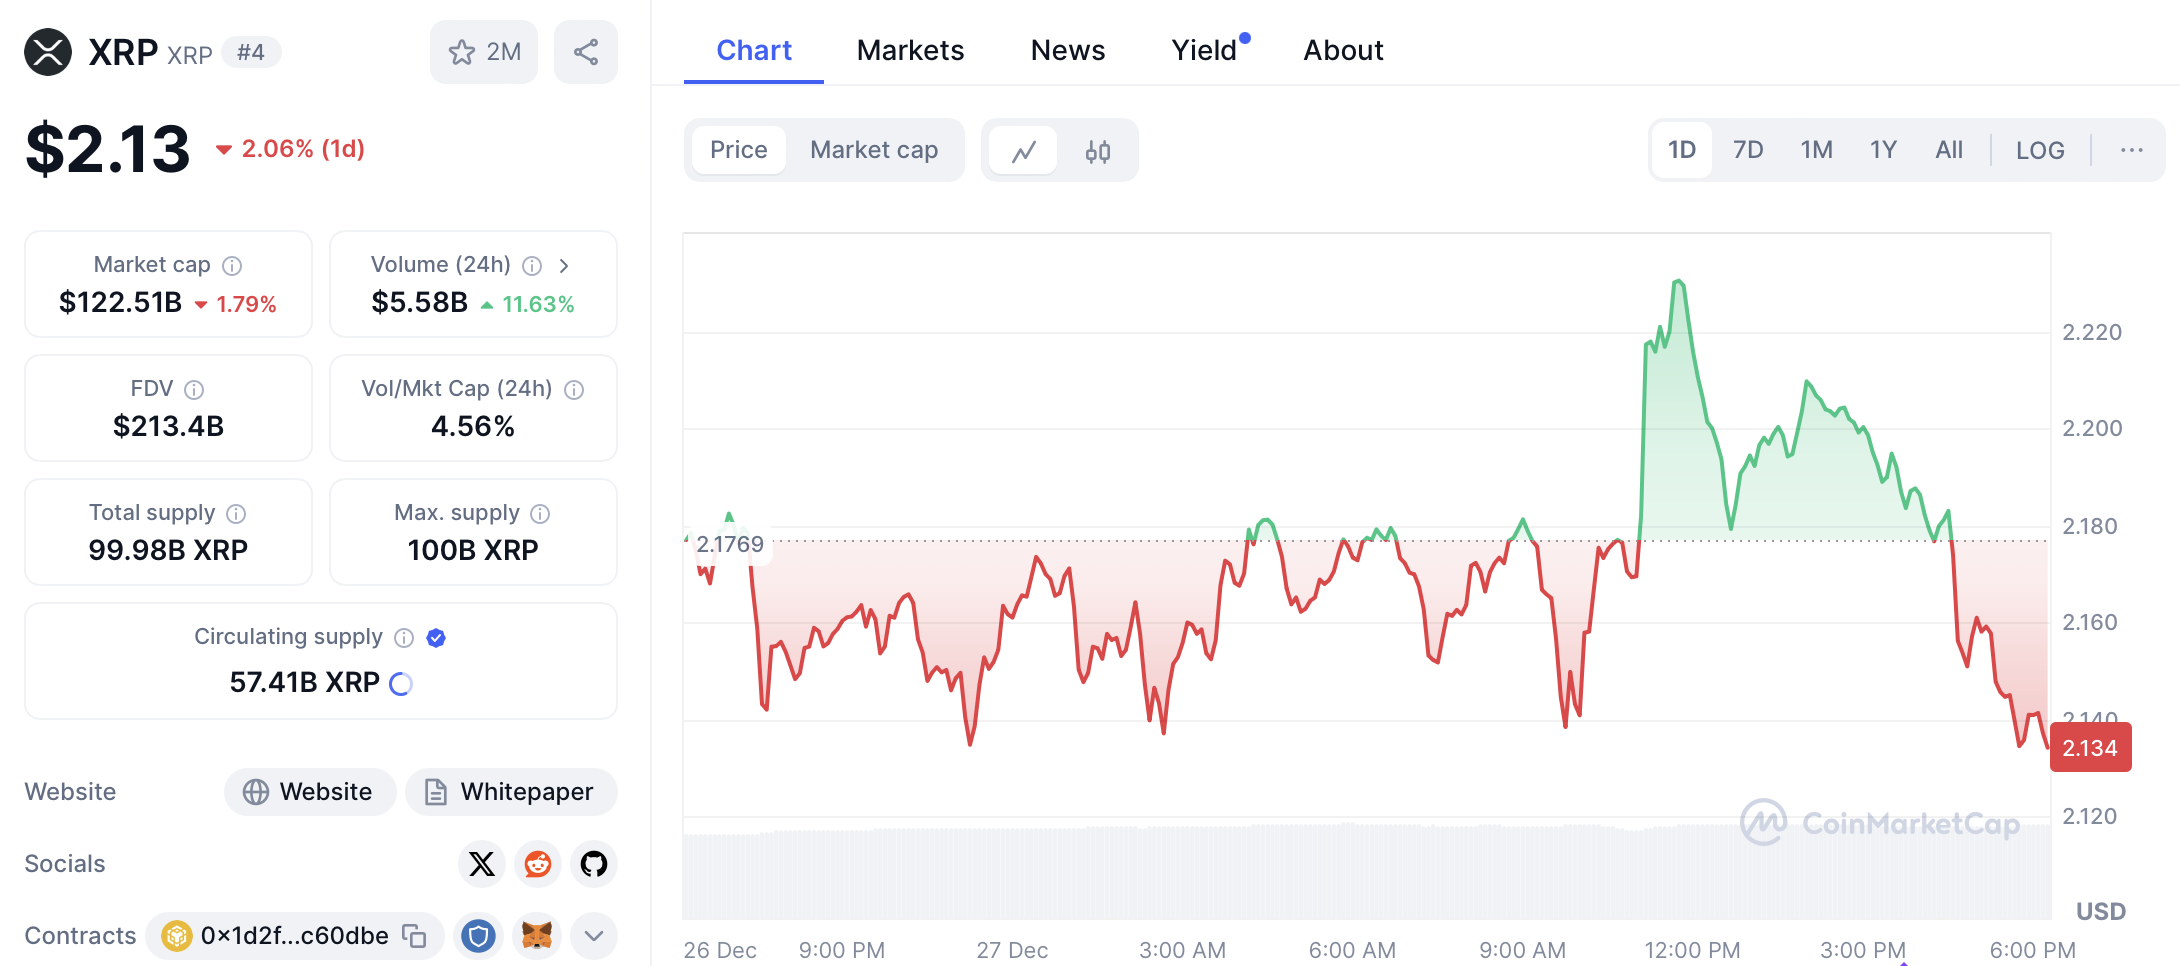This screenshot has height=966, width=2180.
Task: Click the MetaMask fox icon
Action: pyautogui.click(x=537, y=936)
